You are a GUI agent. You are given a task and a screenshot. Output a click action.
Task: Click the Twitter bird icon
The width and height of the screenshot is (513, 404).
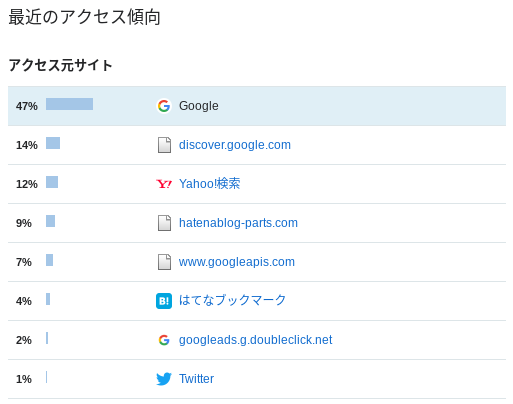pyautogui.click(x=164, y=379)
